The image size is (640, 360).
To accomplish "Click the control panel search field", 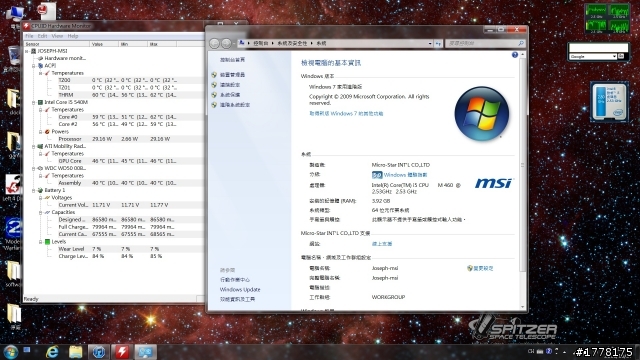I will coord(484,43).
